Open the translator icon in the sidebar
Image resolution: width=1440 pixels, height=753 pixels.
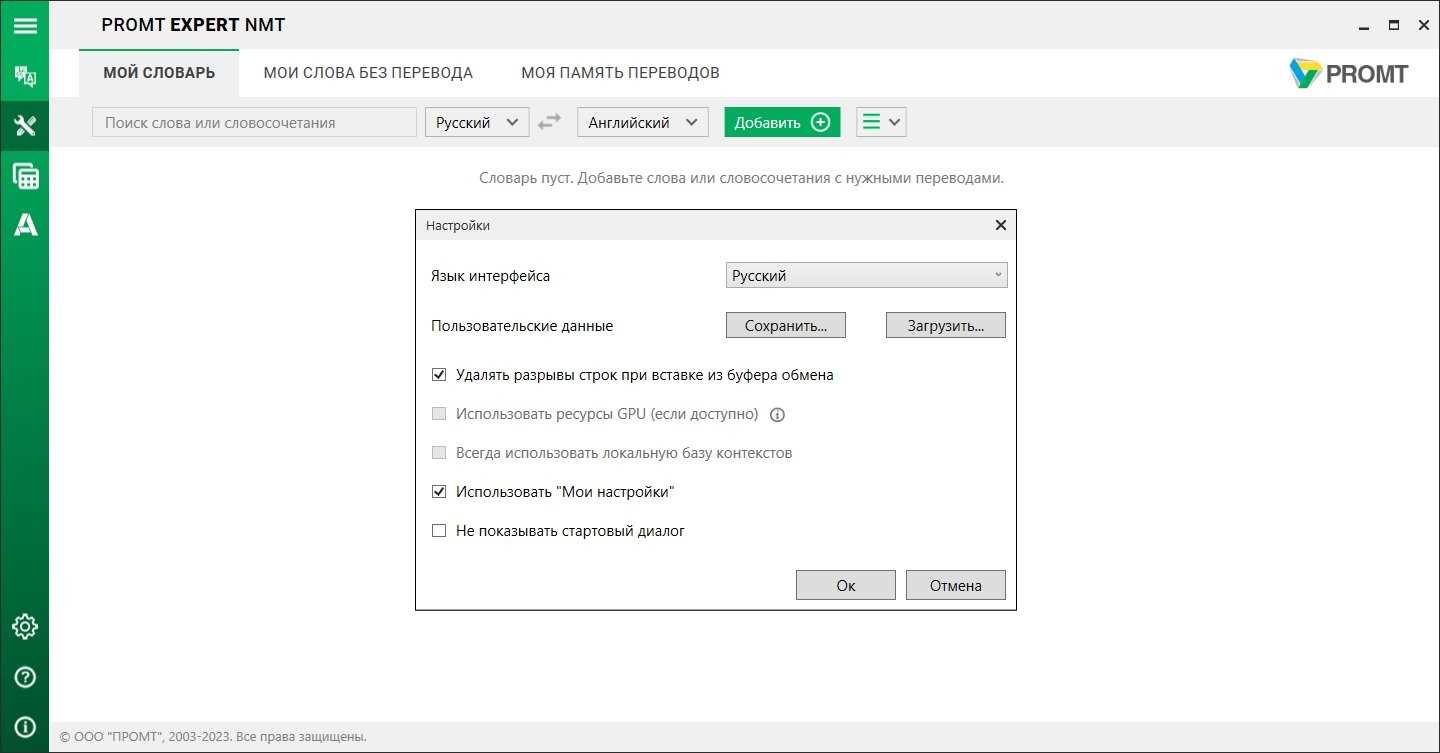pos(25,76)
